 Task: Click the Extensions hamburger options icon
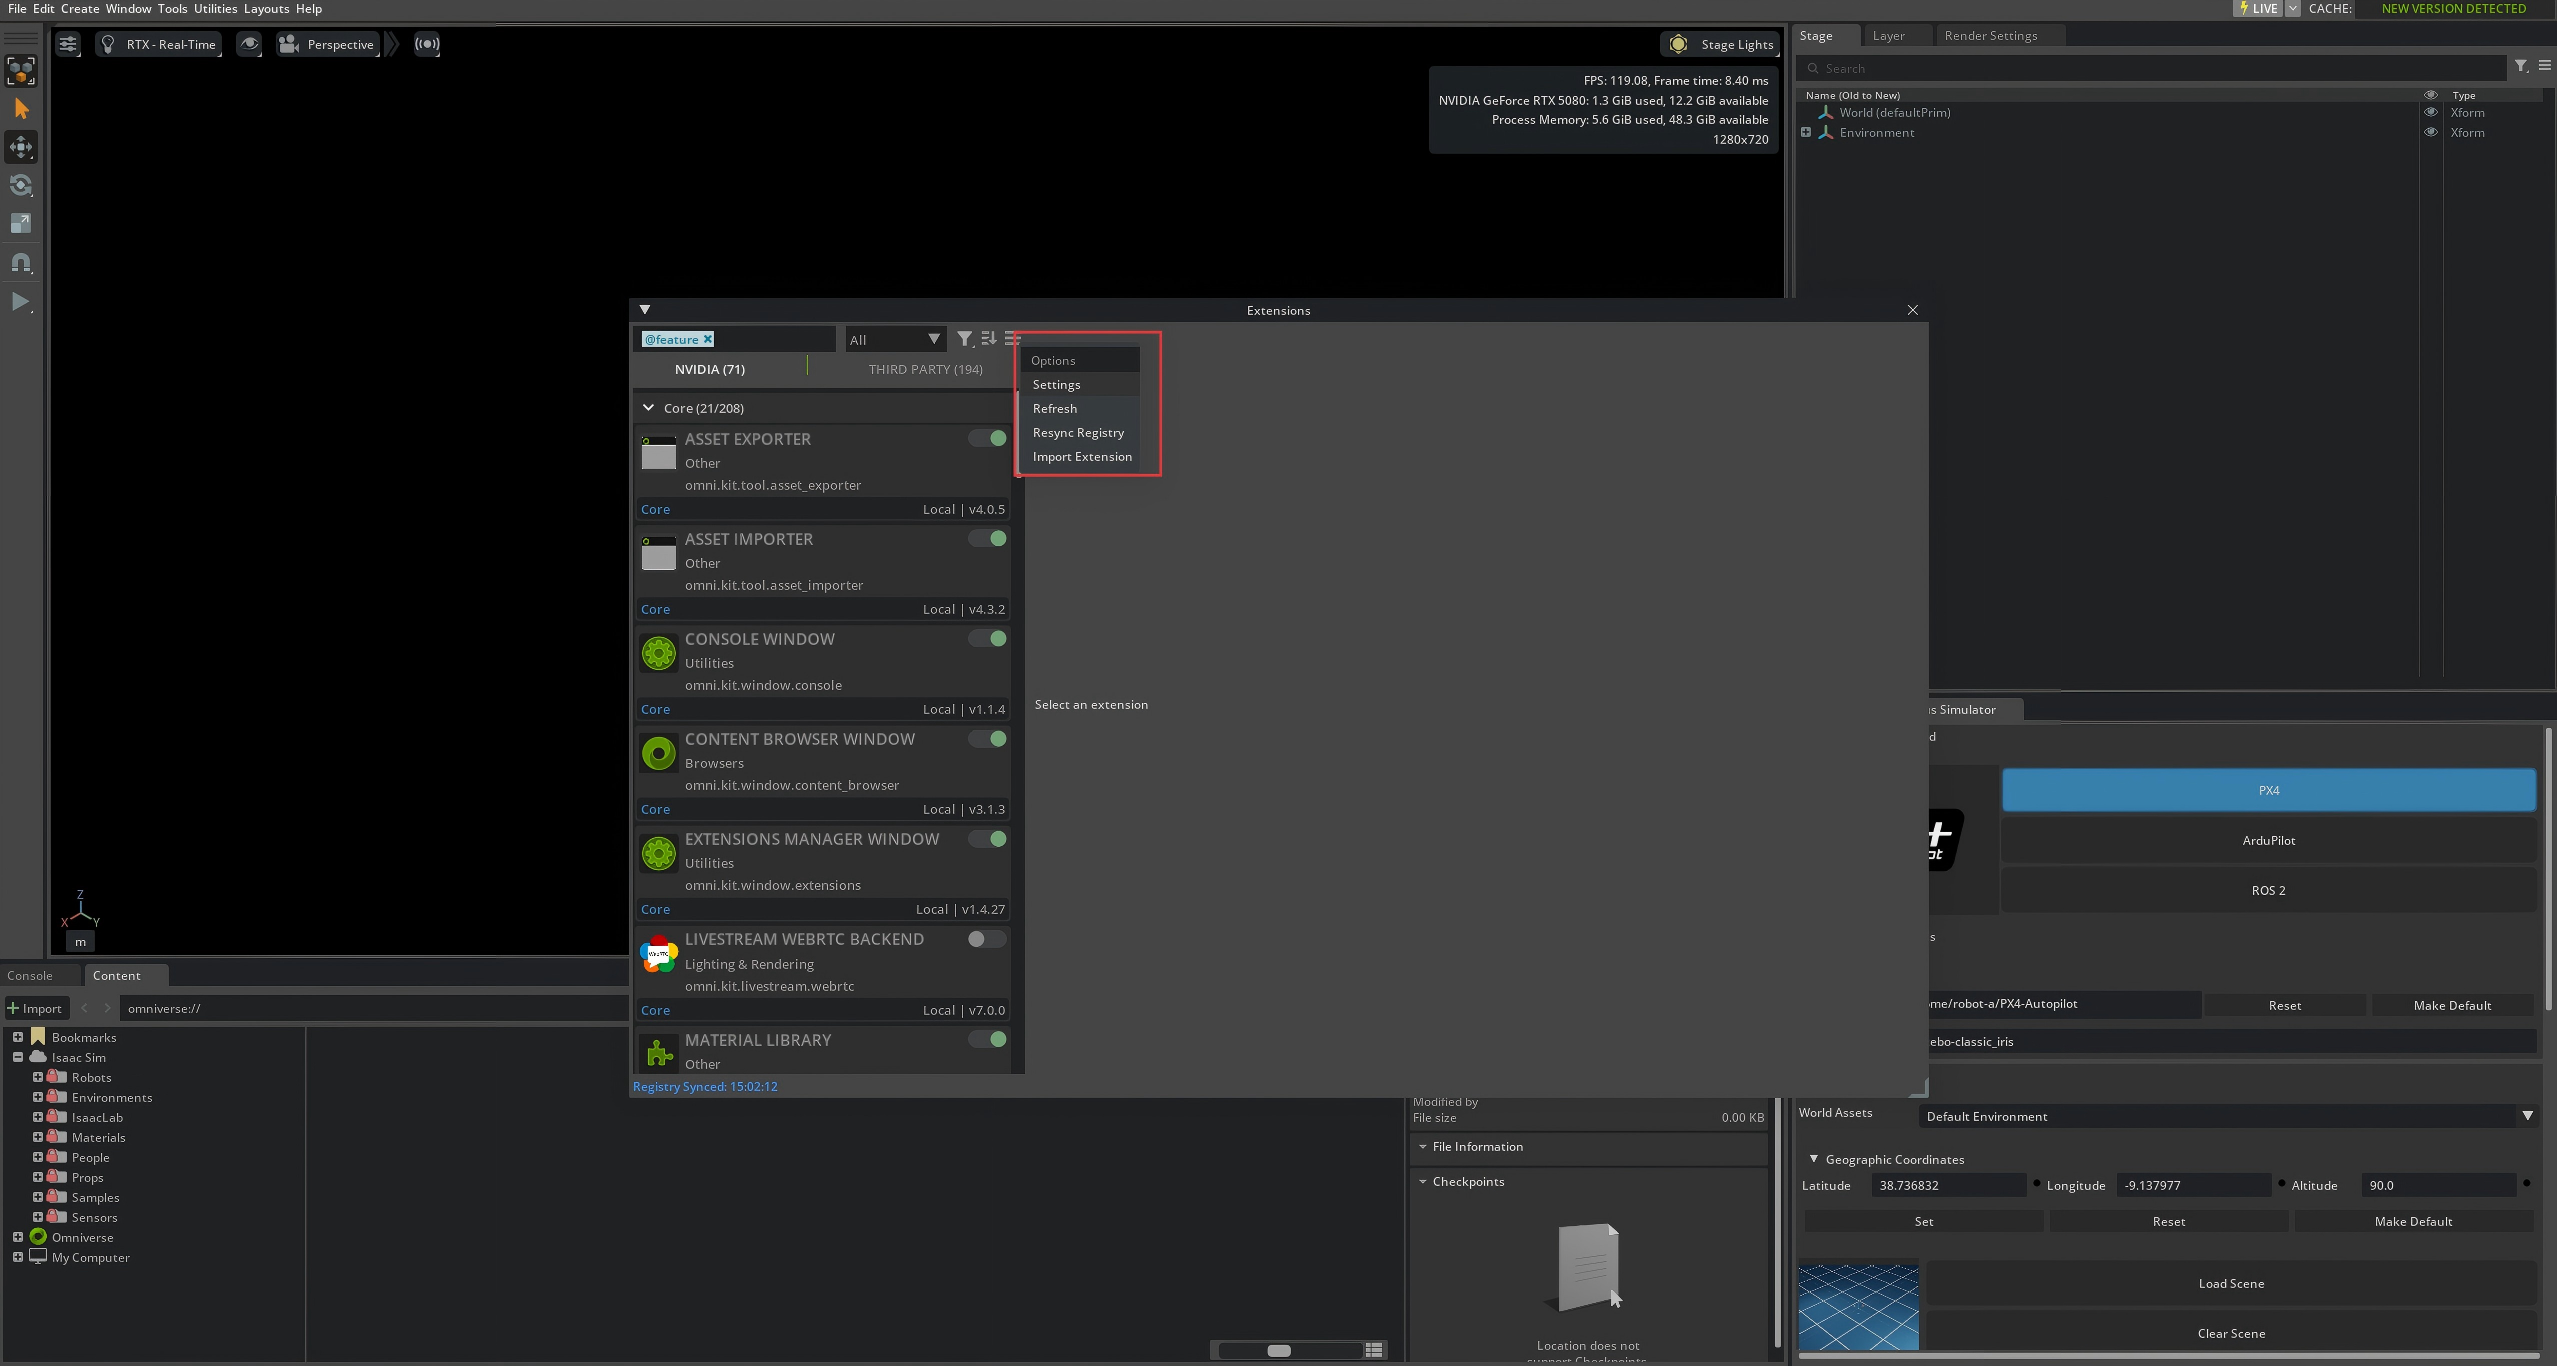pyautogui.click(x=1012, y=339)
